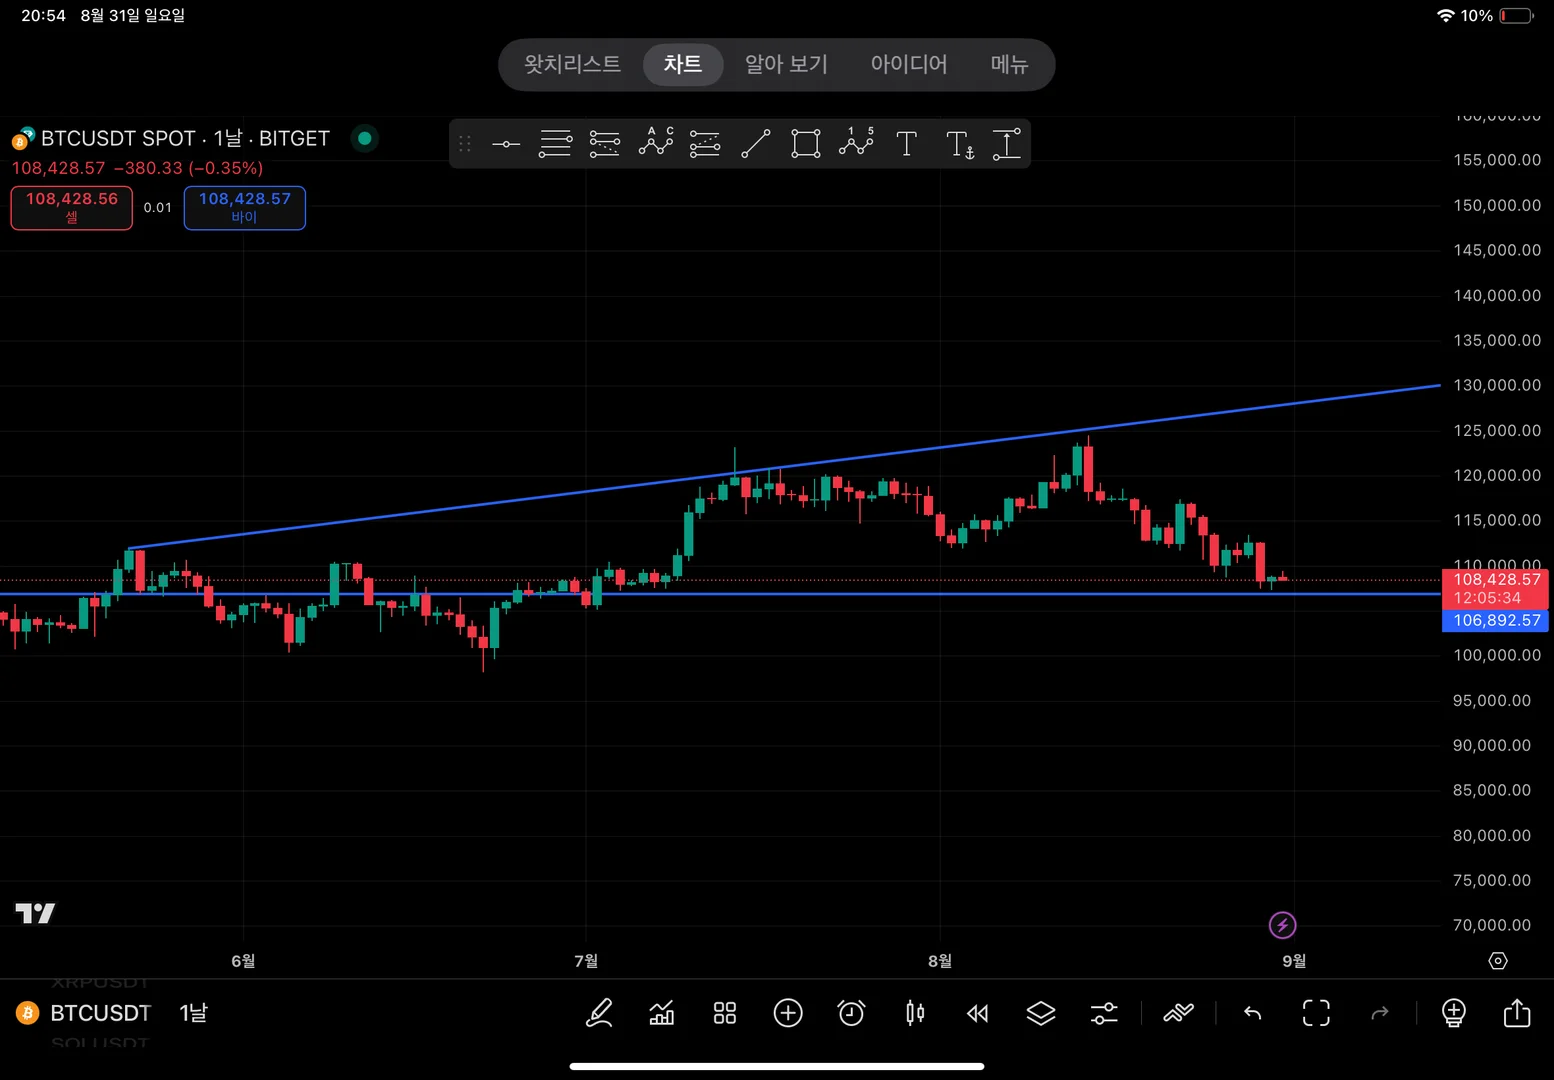Tap the blue 바이 buy button
The width and height of the screenshot is (1554, 1080).
pyautogui.click(x=245, y=208)
